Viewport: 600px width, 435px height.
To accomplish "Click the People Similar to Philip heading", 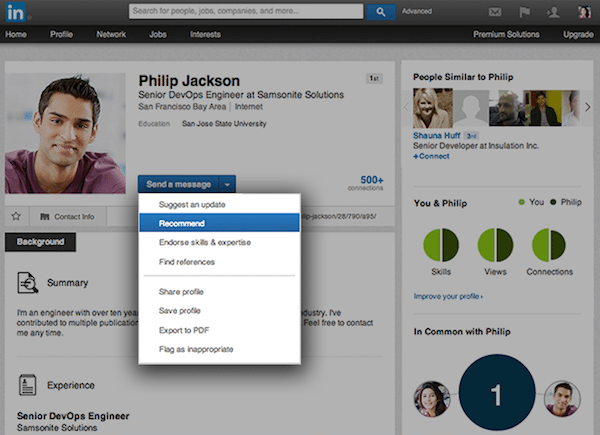I will [x=463, y=77].
